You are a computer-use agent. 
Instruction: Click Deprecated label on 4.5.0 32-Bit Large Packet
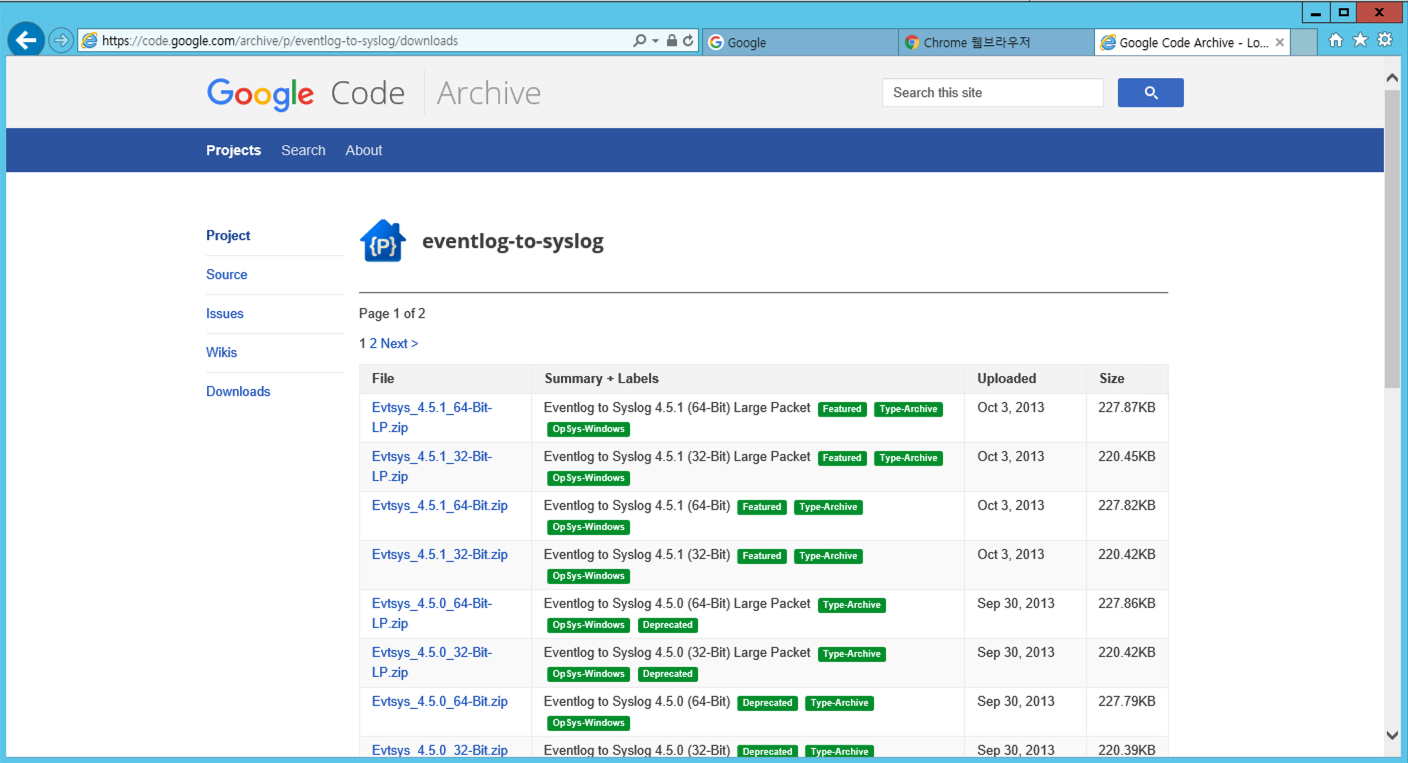[x=667, y=674]
